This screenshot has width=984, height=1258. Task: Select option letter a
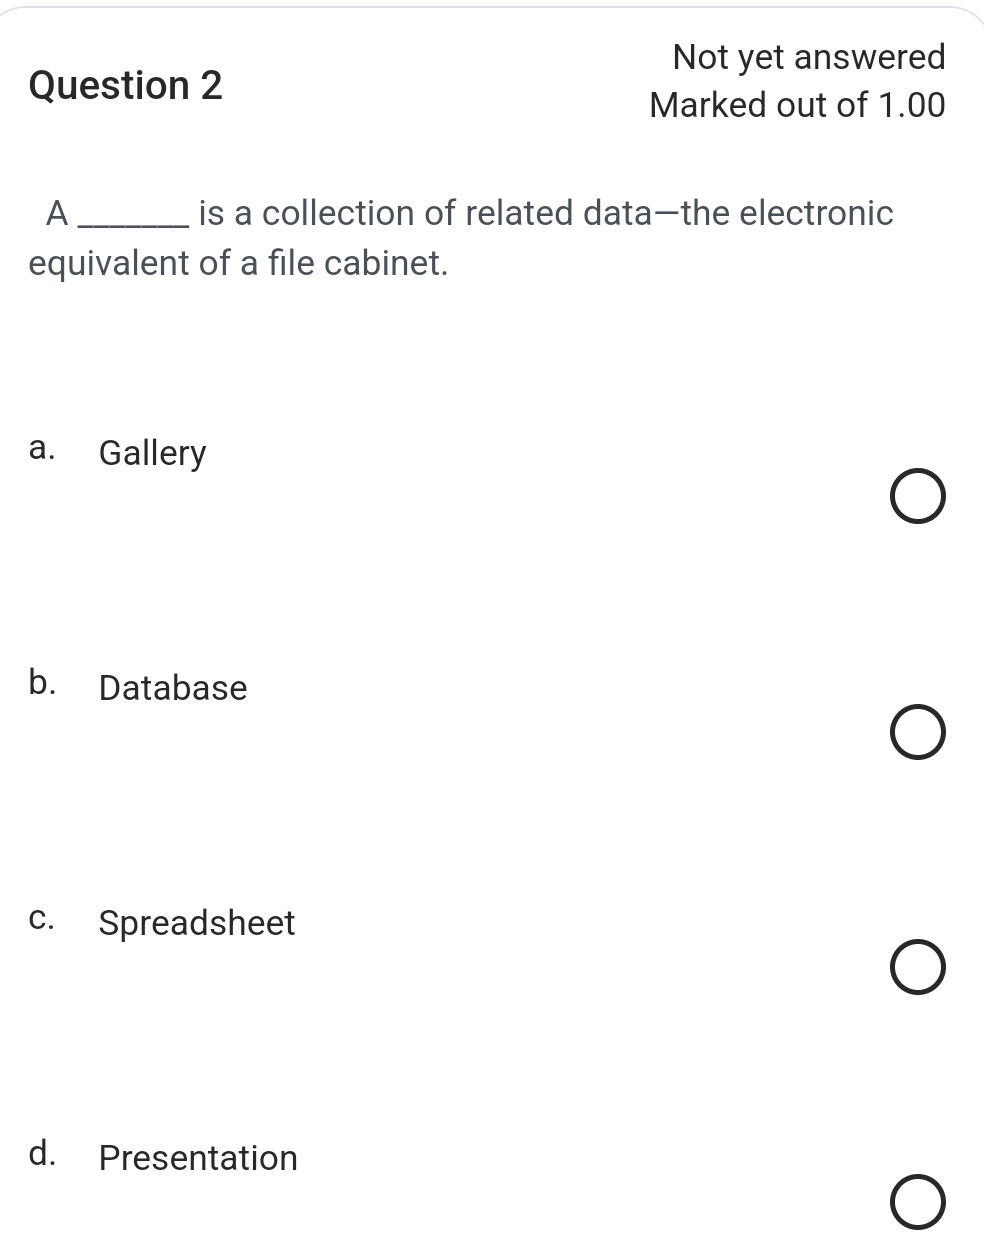pos(41,449)
